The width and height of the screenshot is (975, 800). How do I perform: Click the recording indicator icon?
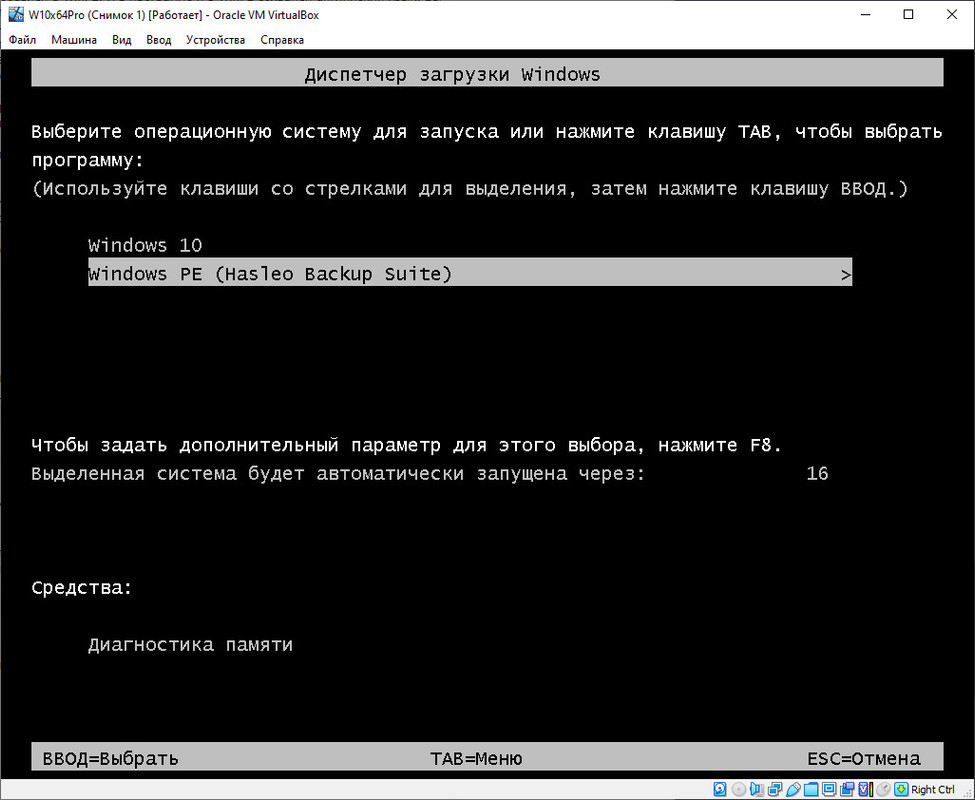(847, 789)
